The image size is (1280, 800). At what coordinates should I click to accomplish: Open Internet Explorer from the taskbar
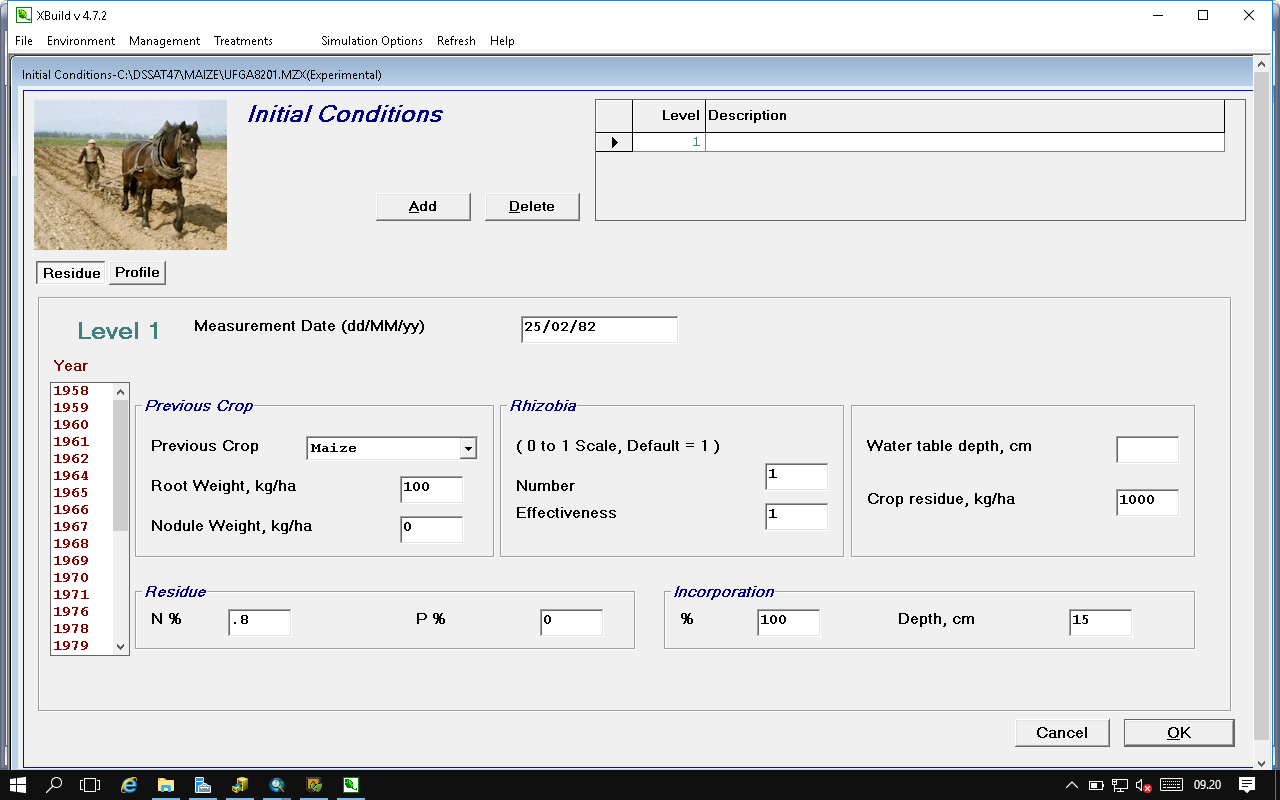[129, 785]
